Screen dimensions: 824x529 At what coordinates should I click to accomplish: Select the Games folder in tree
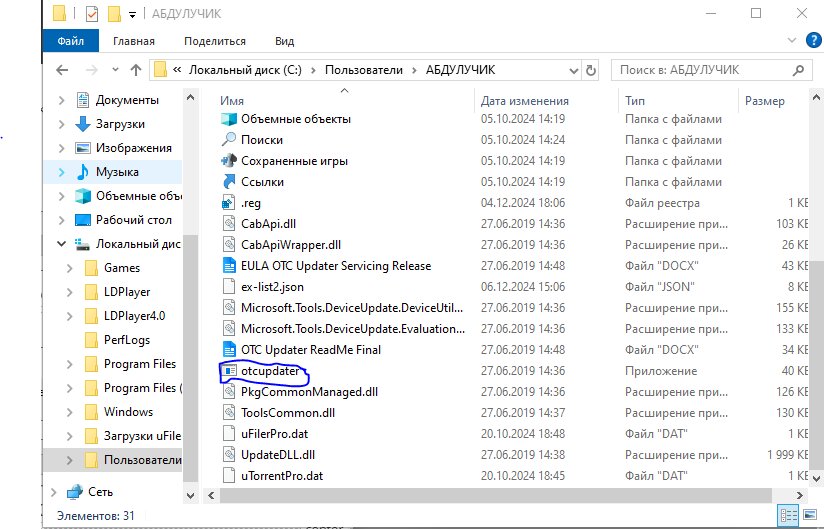tap(121, 268)
